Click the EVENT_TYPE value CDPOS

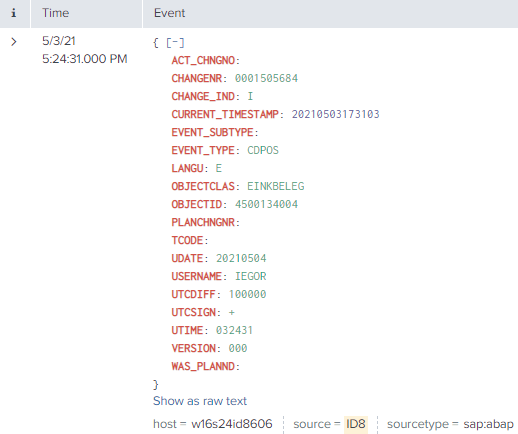pyautogui.click(x=263, y=150)
